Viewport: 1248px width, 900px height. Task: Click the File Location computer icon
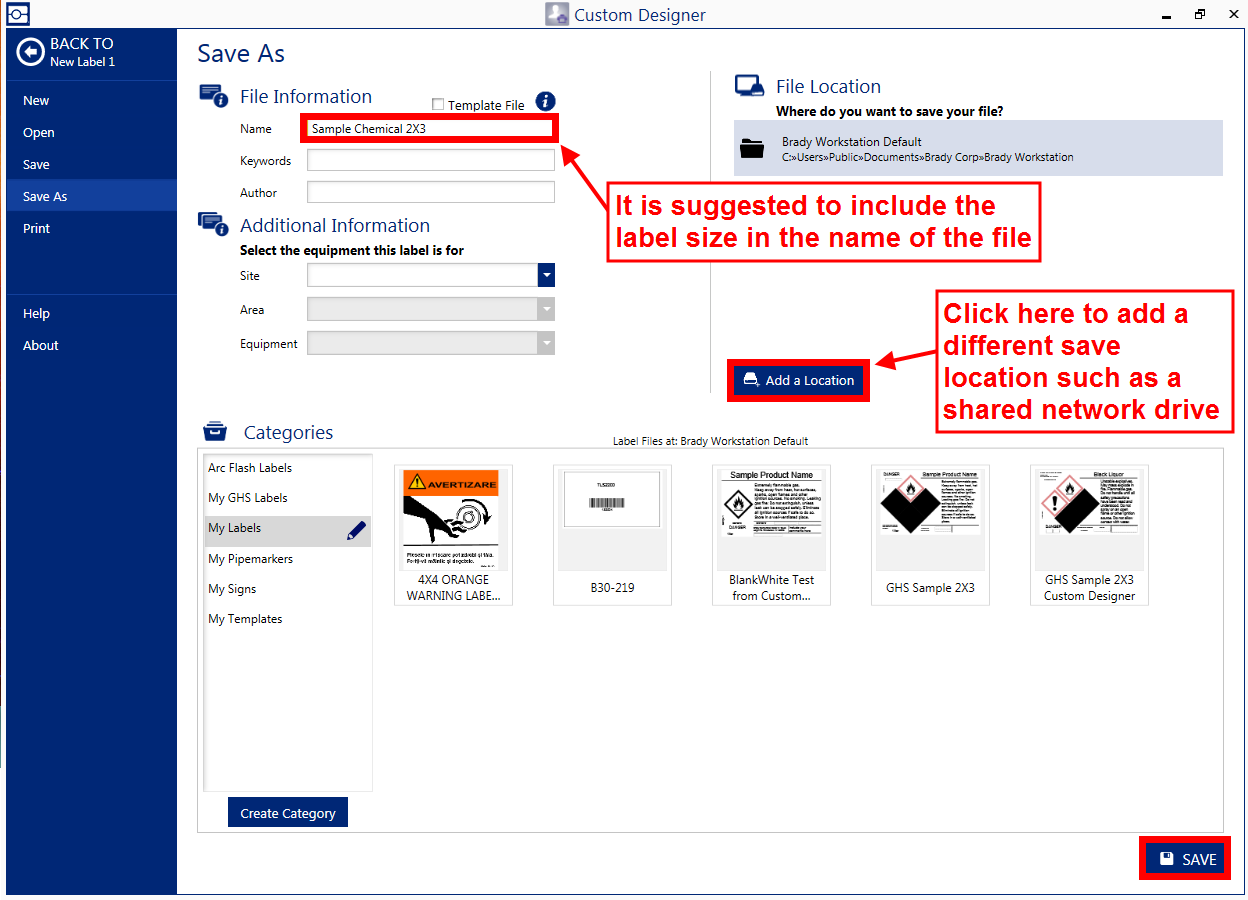(749, 86)
